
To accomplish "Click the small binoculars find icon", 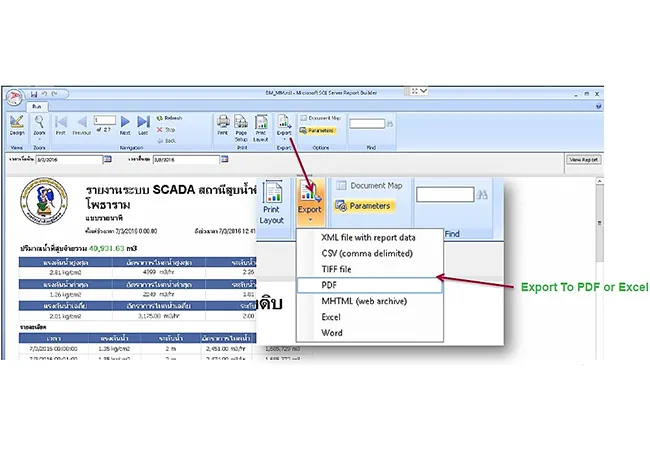I will [x=390, y=123].
